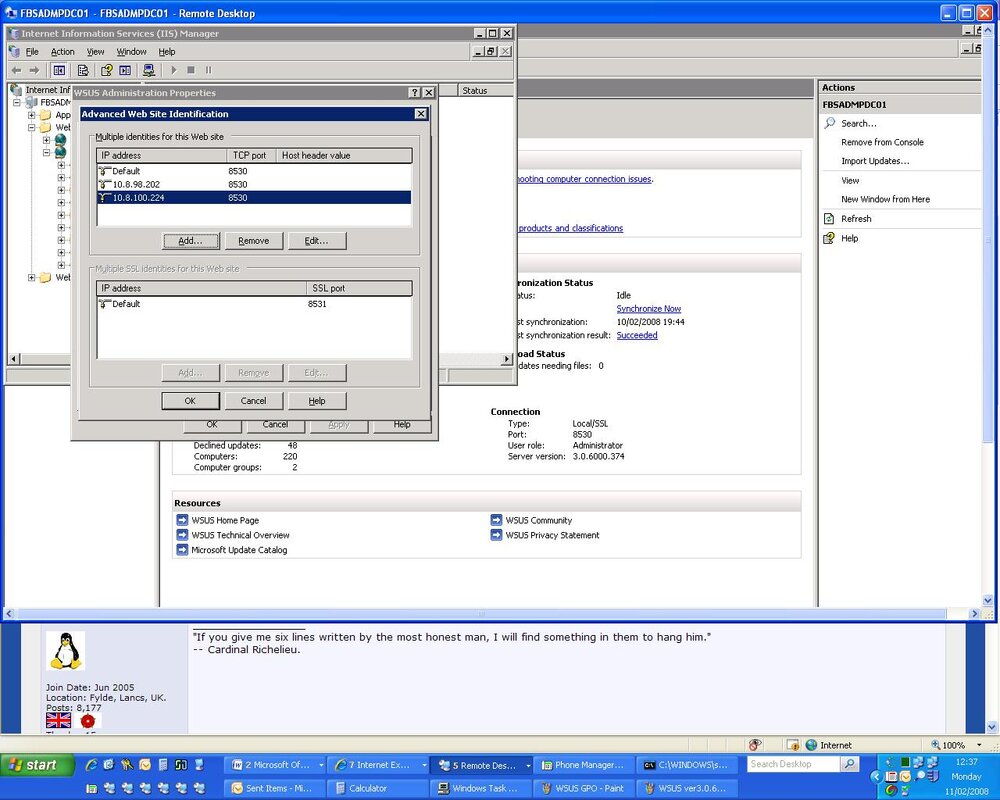Select the 10.8.98.202 identity row
Image resolution: width=1000 pixels, height=800 pixels.
(x=254, y=184)
